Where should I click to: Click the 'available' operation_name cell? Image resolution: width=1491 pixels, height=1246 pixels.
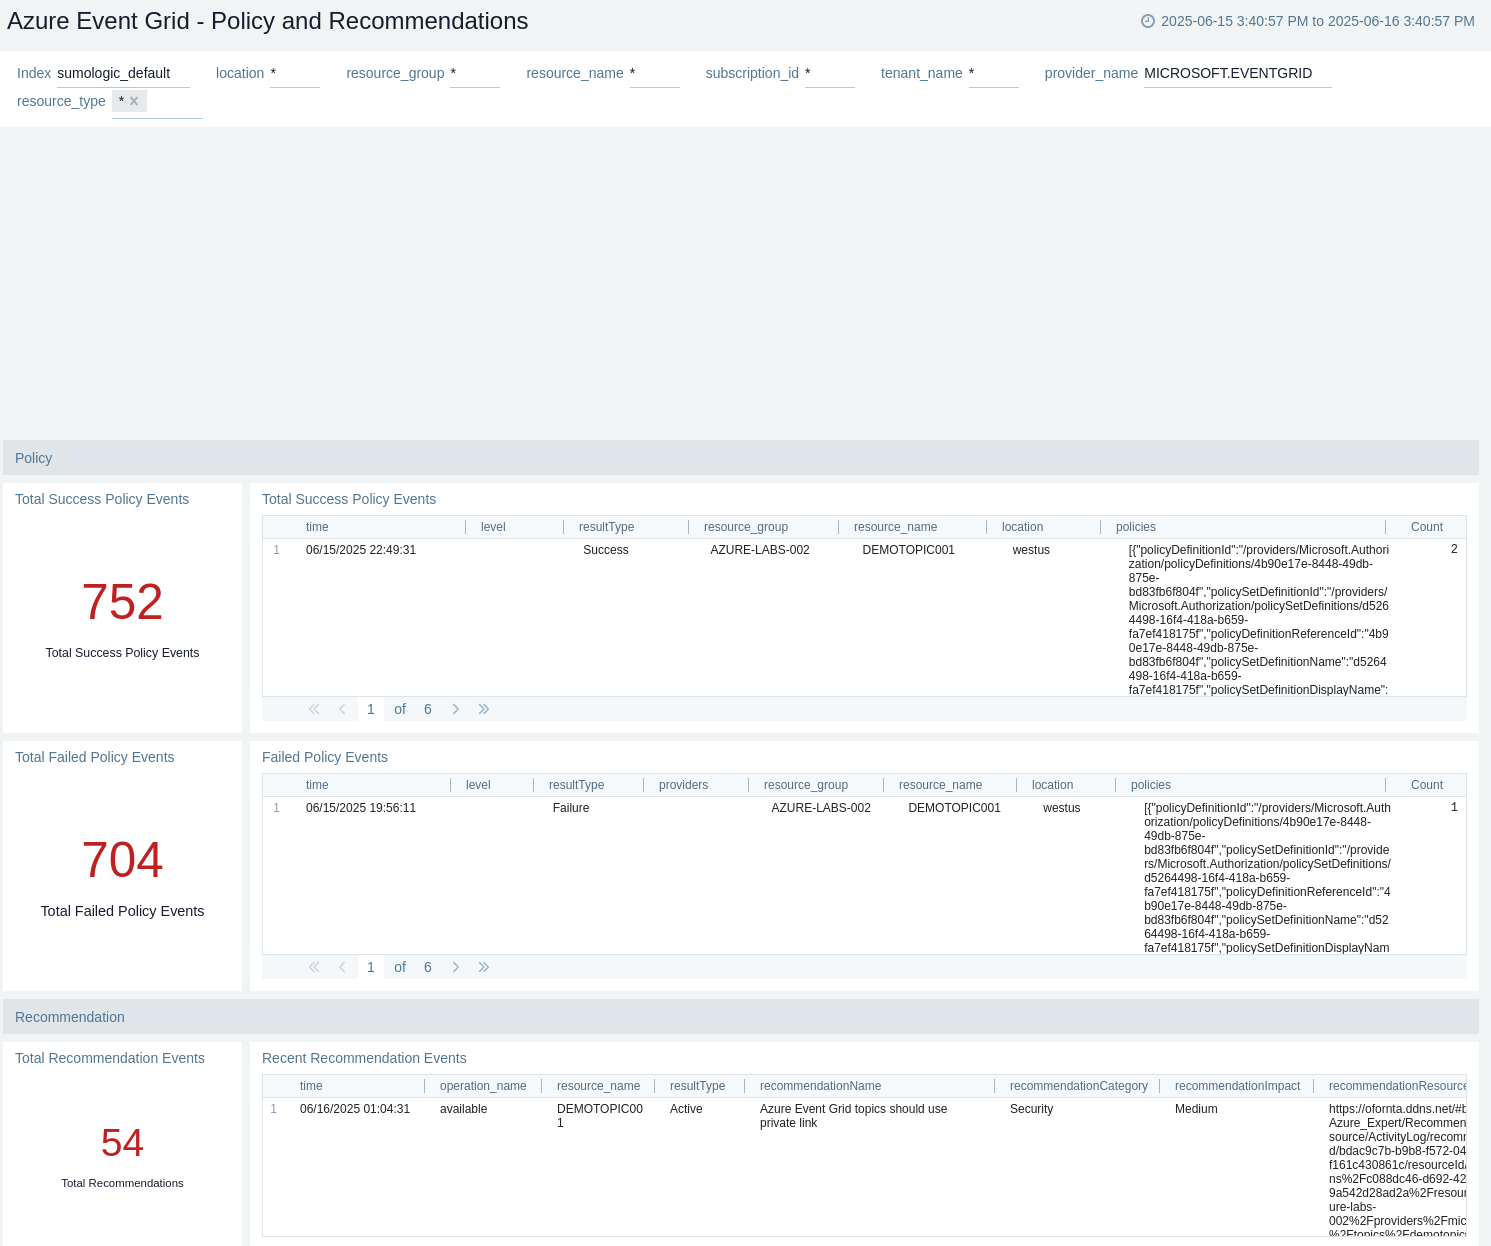tap(464, 1109)
